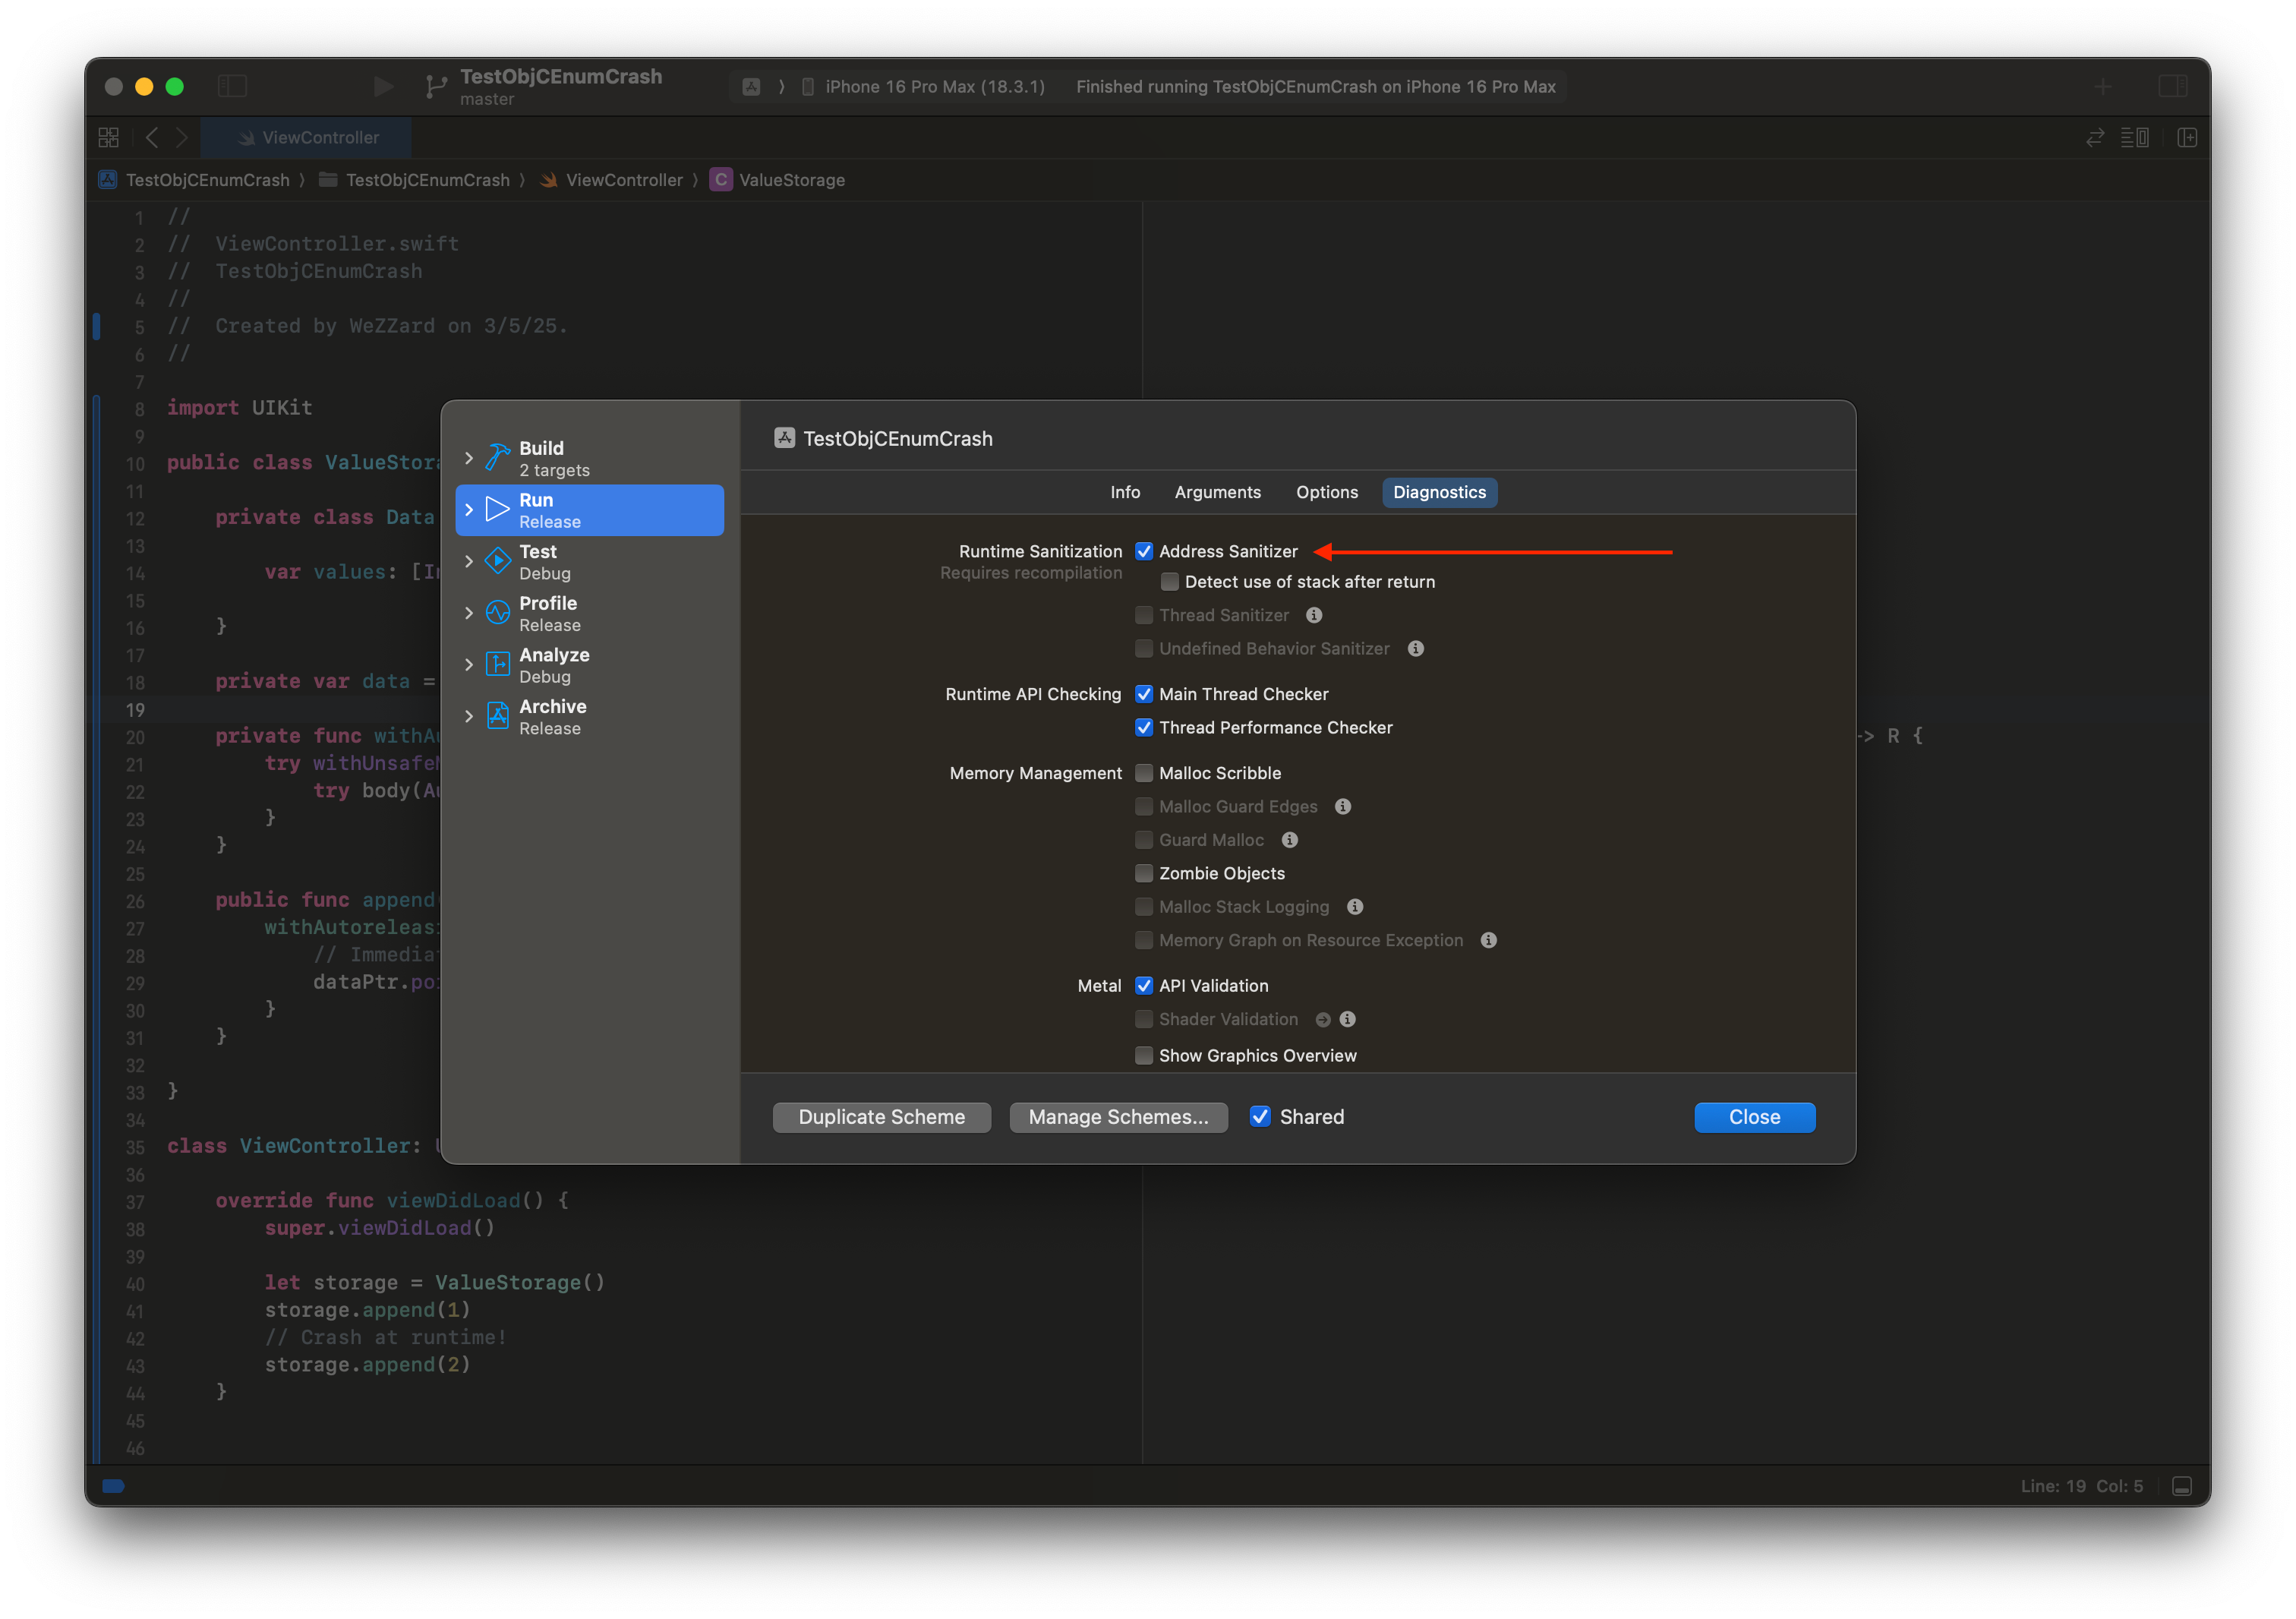Click the TestObjCEnumCrash folder breadcrumb
2296x1619 pixels.
click(414, 180)
